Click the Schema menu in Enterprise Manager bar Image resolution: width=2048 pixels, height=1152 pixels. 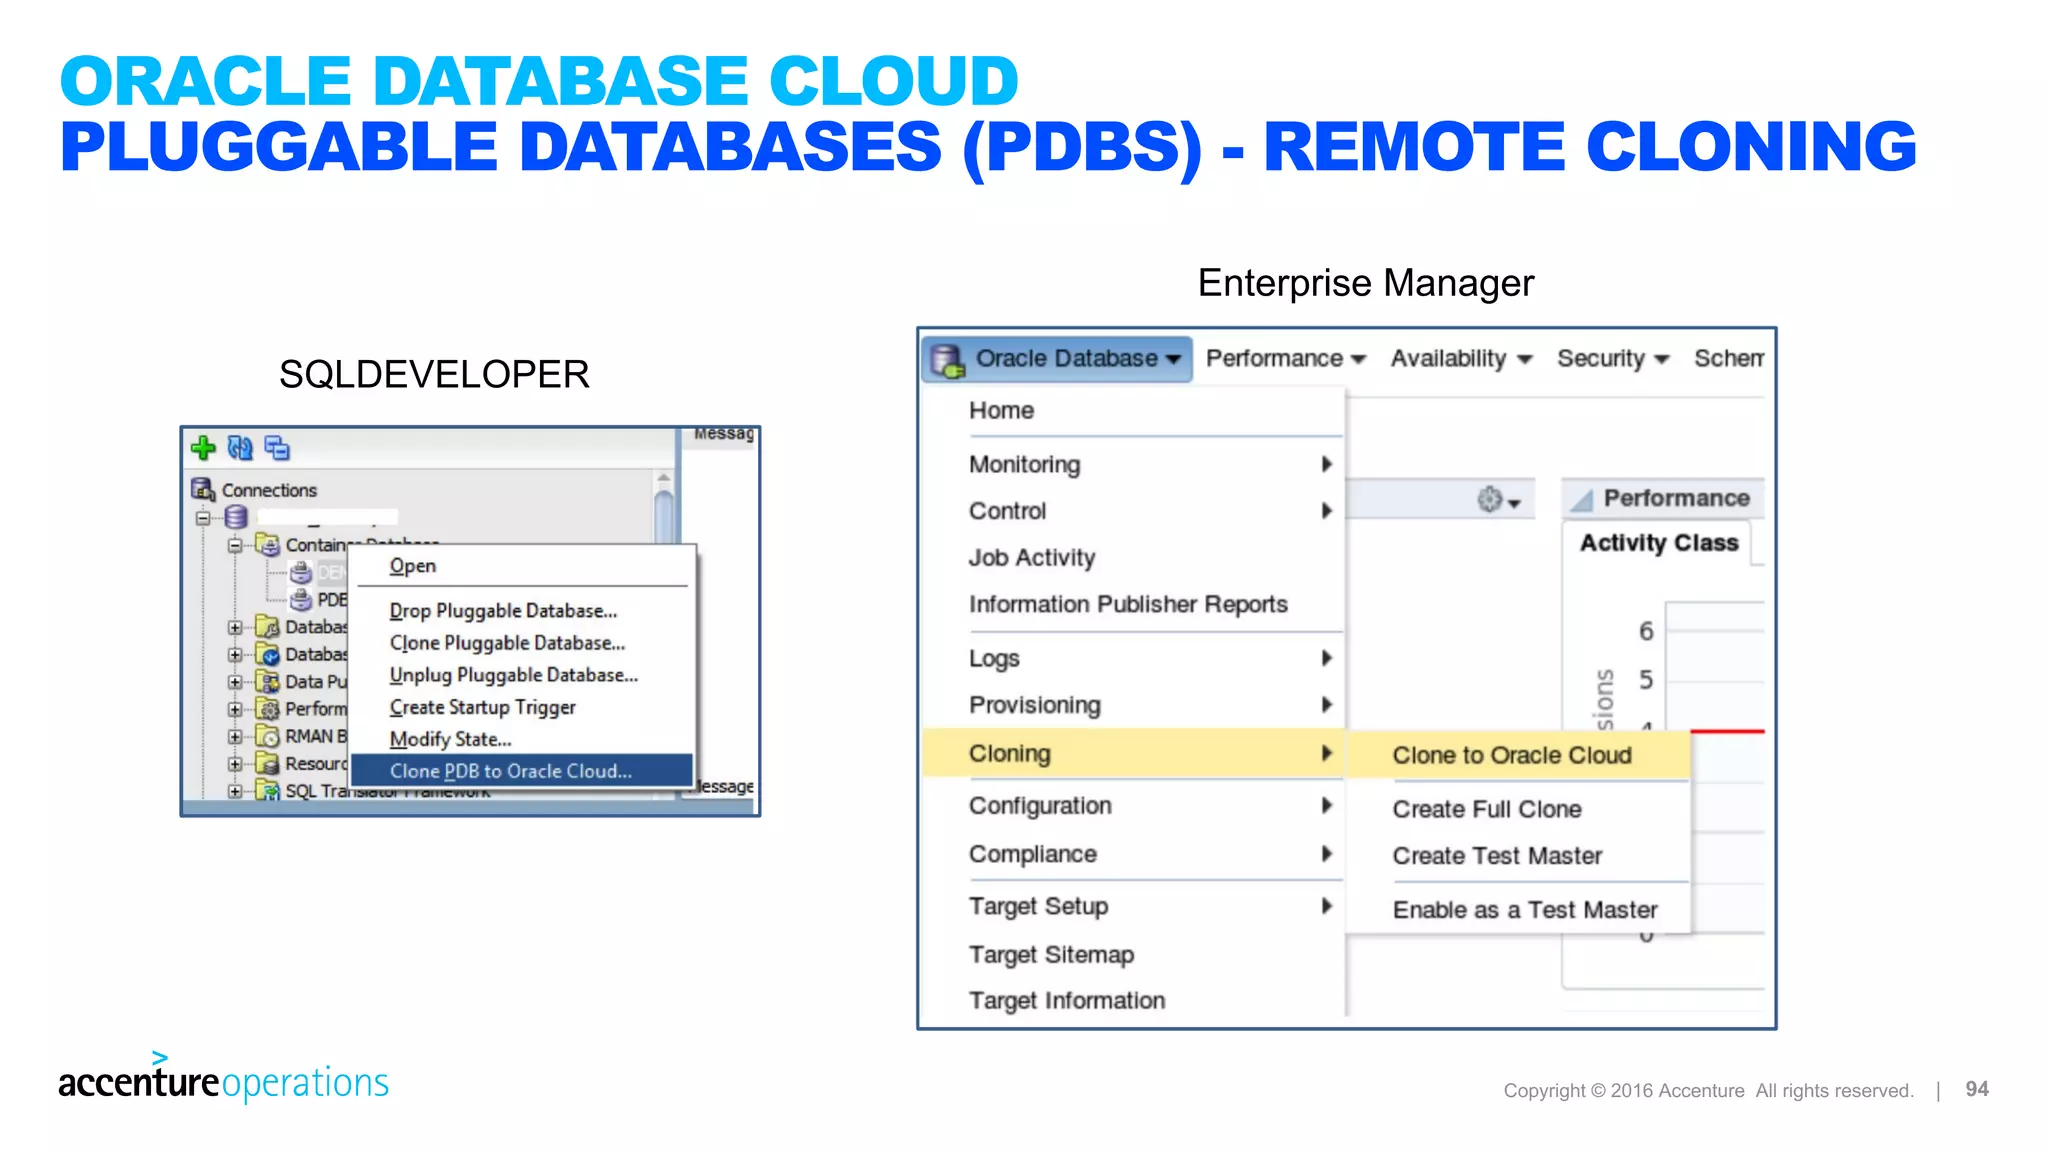pos(1729,359)
